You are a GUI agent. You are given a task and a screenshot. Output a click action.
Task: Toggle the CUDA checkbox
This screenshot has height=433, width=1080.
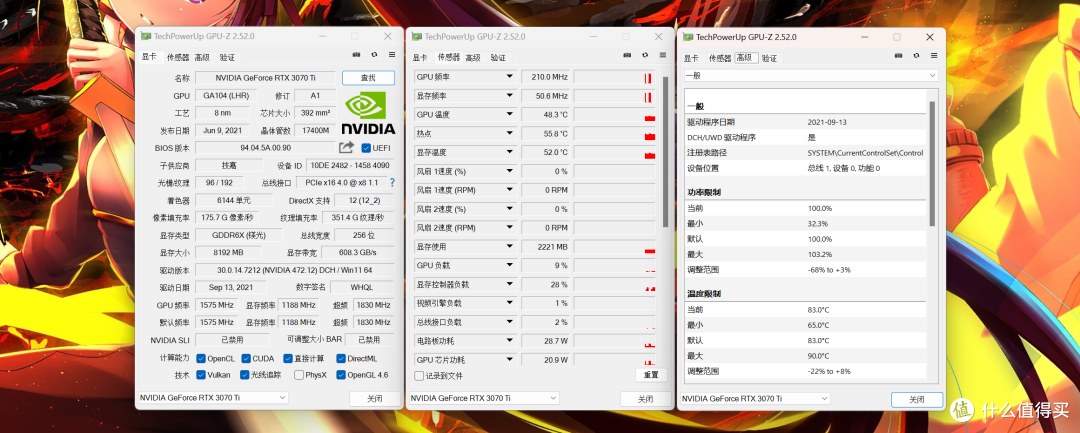(x=245, y=359)
